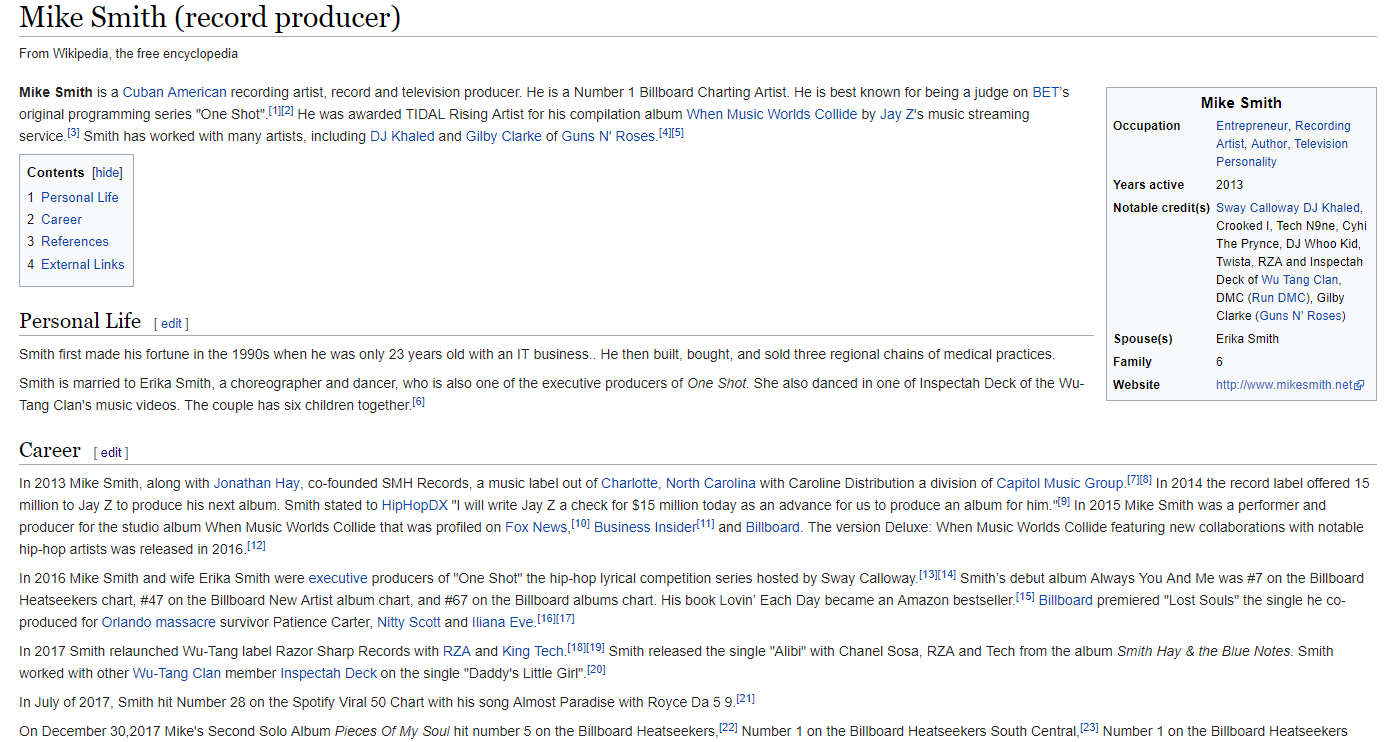The image size is (1393, 742).
Task: Go to External Links in Contents
Action: 83,264
